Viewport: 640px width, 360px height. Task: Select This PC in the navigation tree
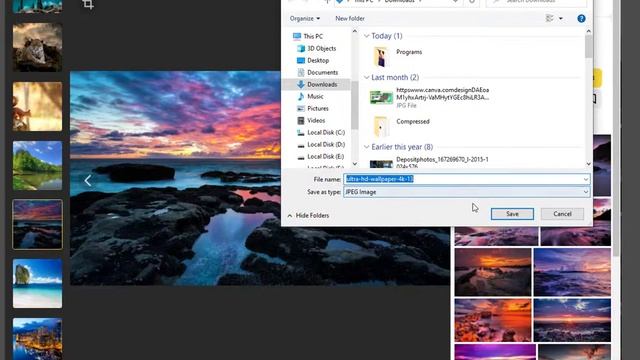pos(313,36)
